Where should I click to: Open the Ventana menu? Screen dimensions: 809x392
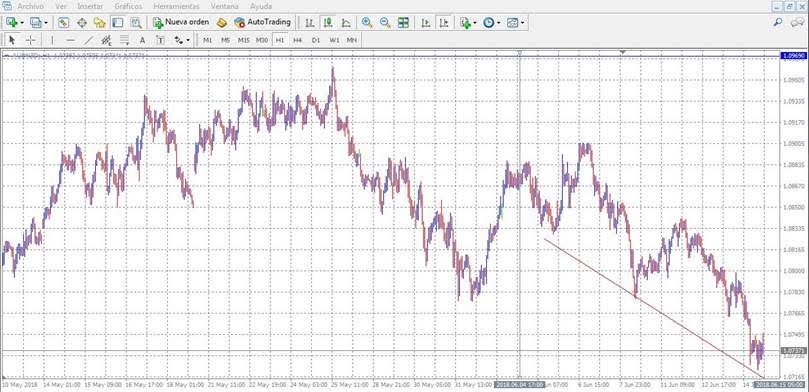point(225,7)
